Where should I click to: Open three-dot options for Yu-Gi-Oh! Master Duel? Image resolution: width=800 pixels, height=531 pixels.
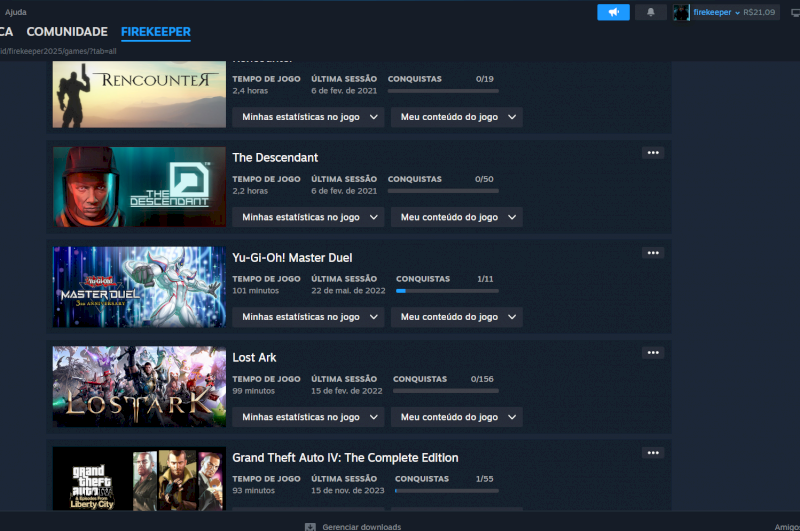(653, 253)
